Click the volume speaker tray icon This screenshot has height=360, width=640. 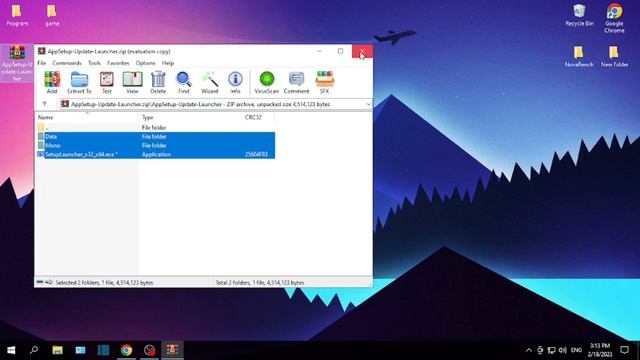(562, 350)
